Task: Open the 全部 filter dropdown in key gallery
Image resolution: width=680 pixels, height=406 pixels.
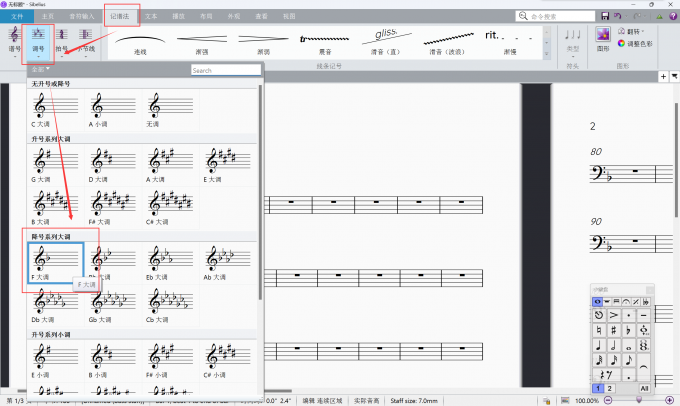Action: click(41, 69)
